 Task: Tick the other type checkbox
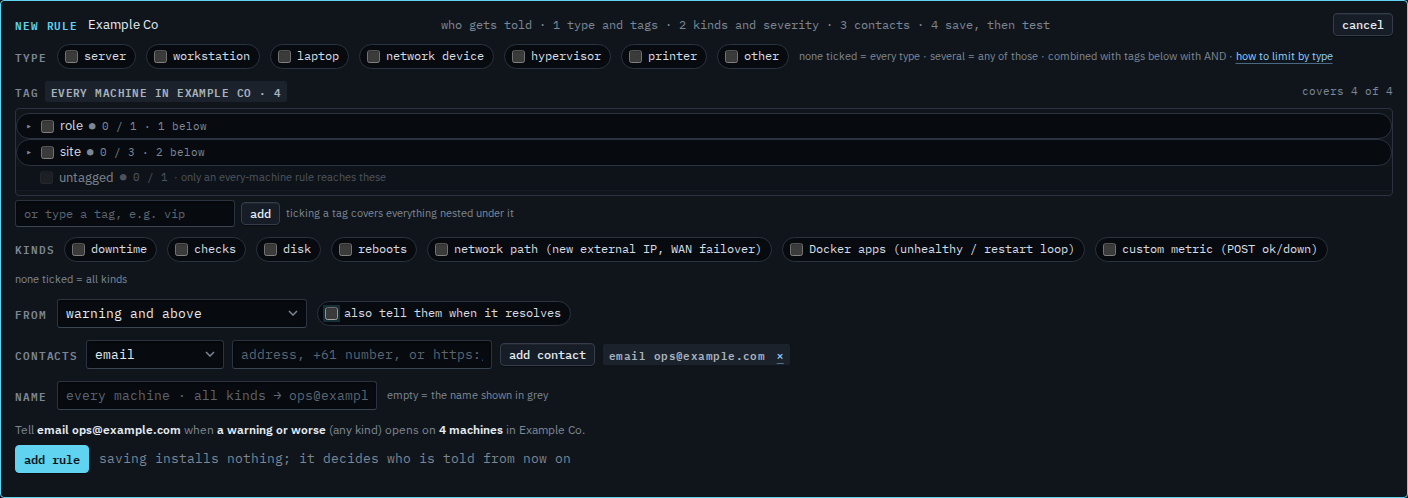(x=731, y=57)
